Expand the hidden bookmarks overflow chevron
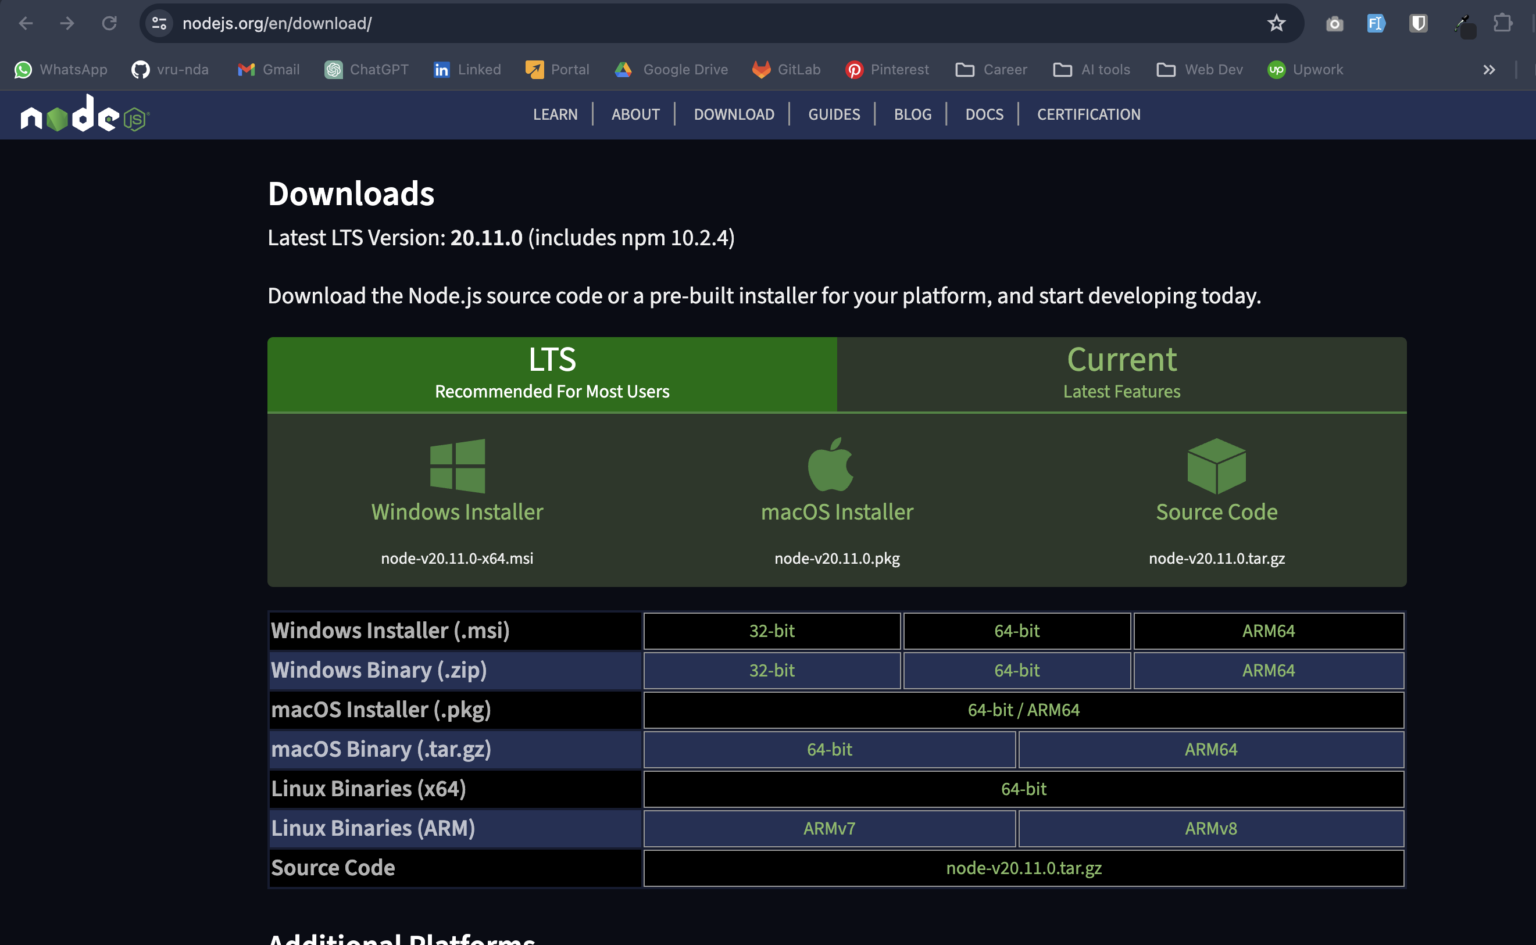The height and width of the screenshot is (945, 1536). click(1489, 69)
